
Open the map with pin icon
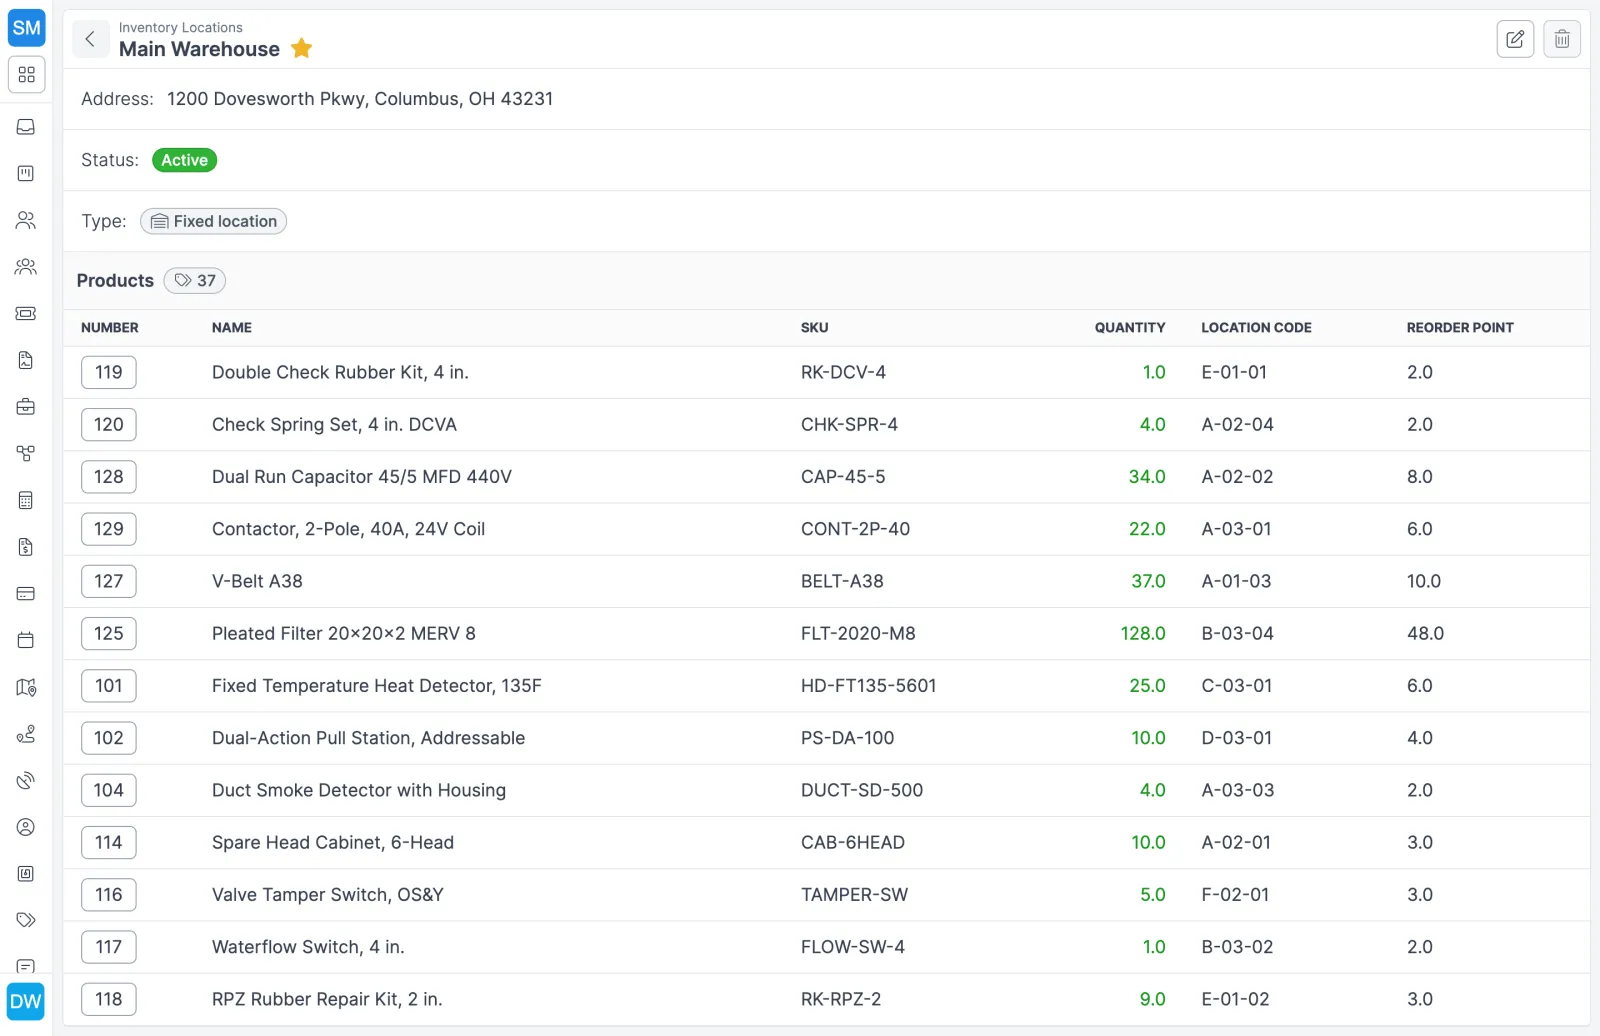[26, 687]
